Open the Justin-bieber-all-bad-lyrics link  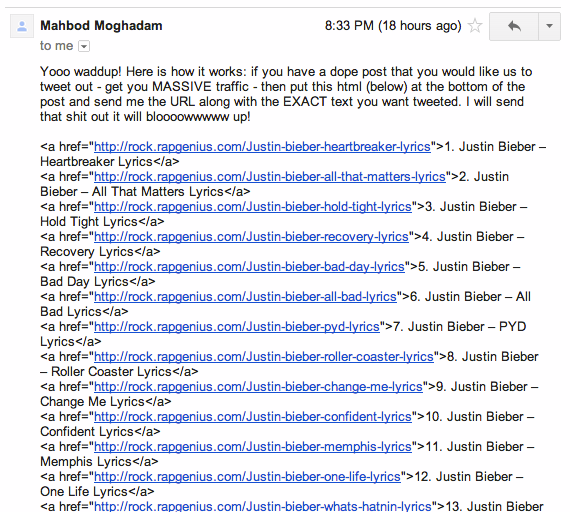pyautogui.click(x=245, y=297)
